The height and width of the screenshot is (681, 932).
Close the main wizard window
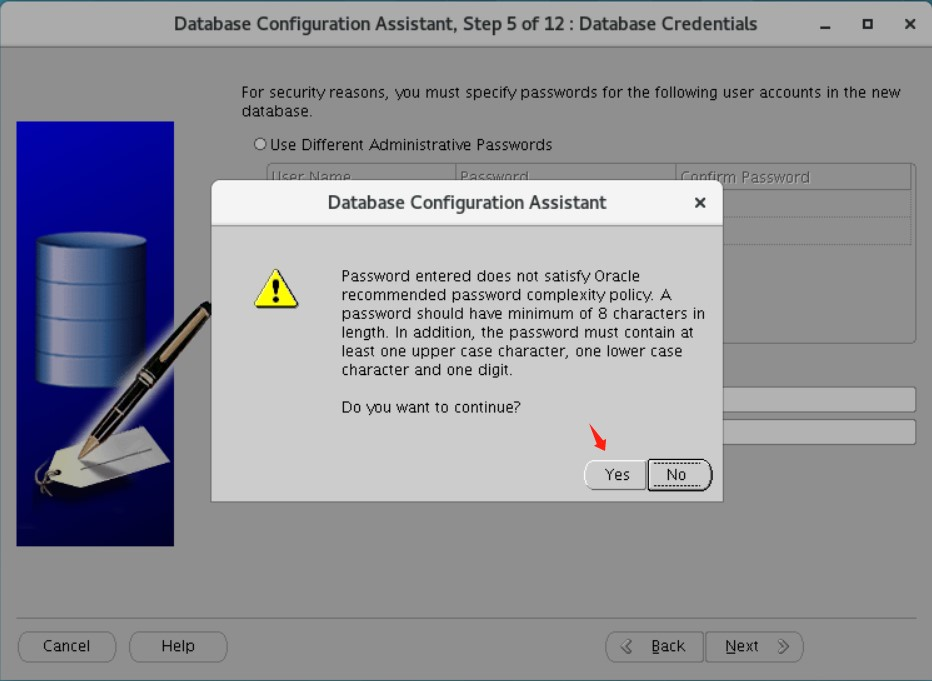pos(910,24)
